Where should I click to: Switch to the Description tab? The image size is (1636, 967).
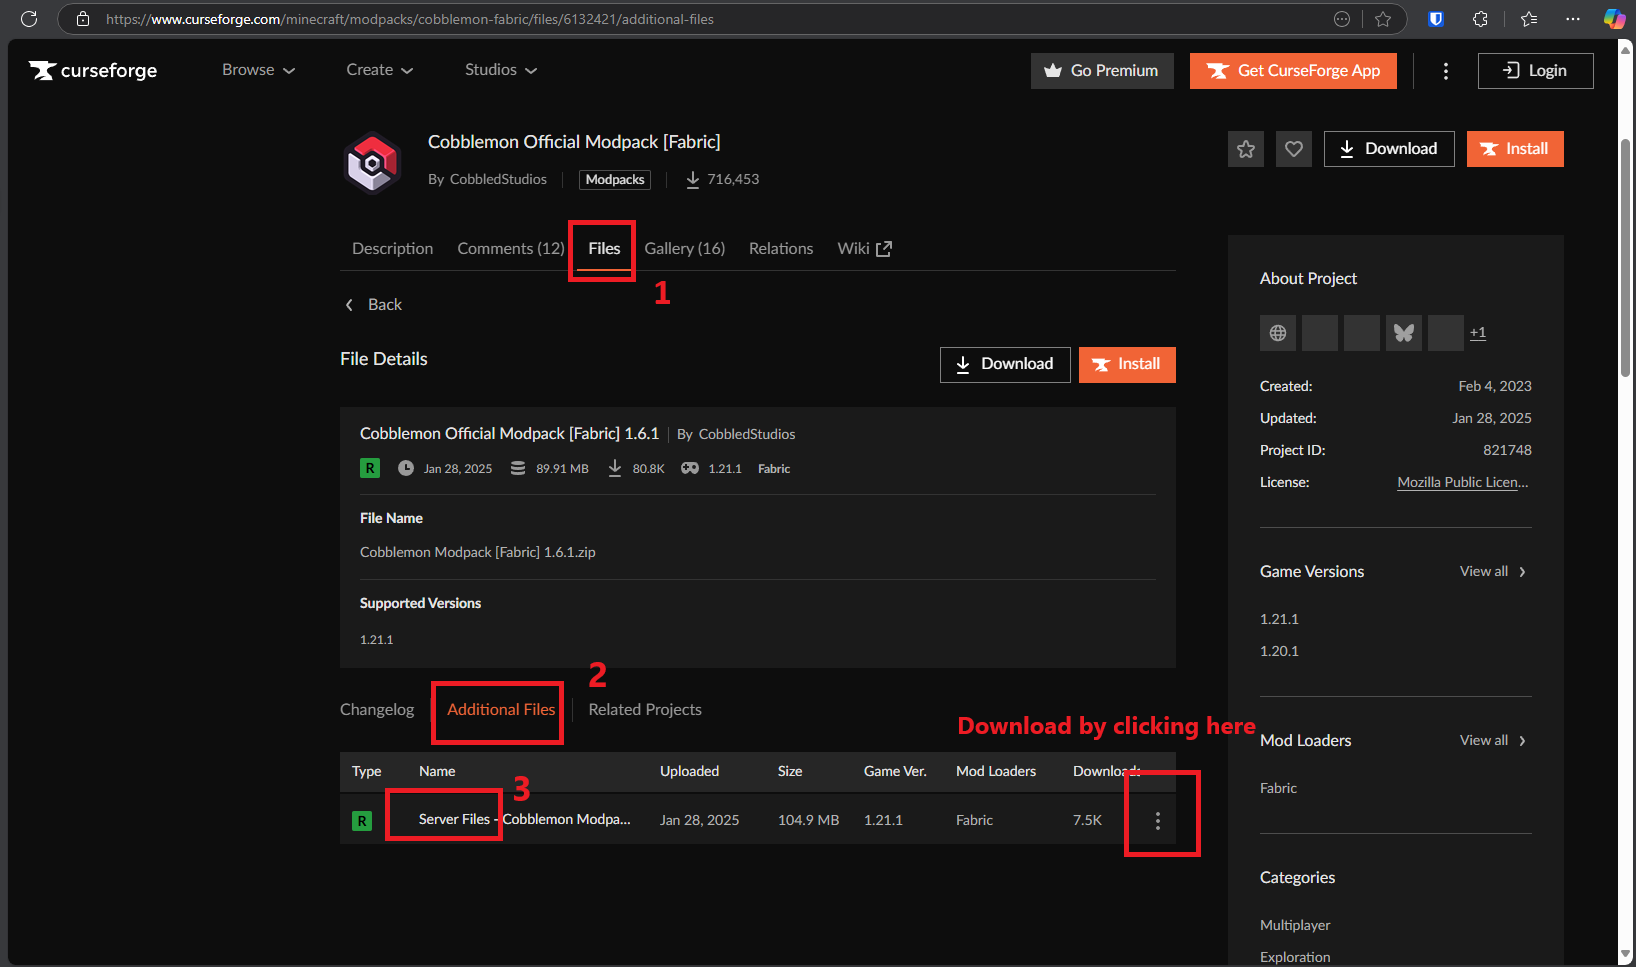click(x=392, y=249)
